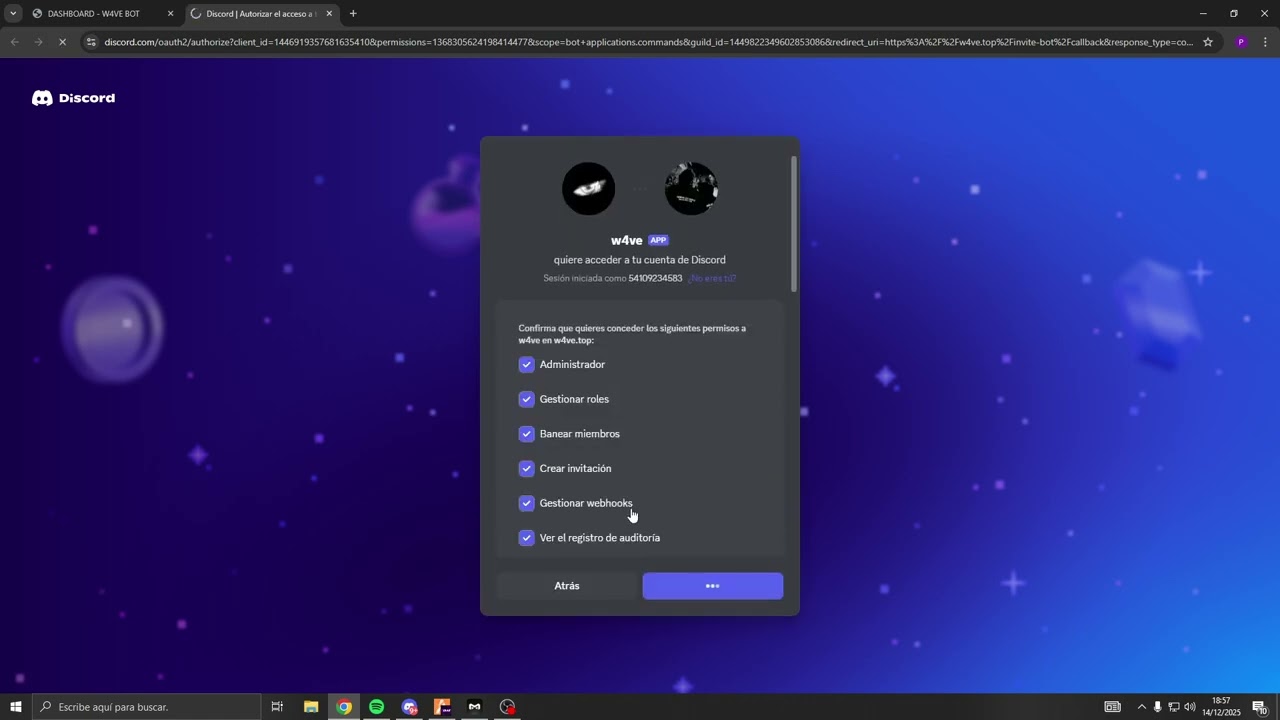Follow the '¿No eres tú?' link
1280x720 pixels.
click(x=712, y=278)
